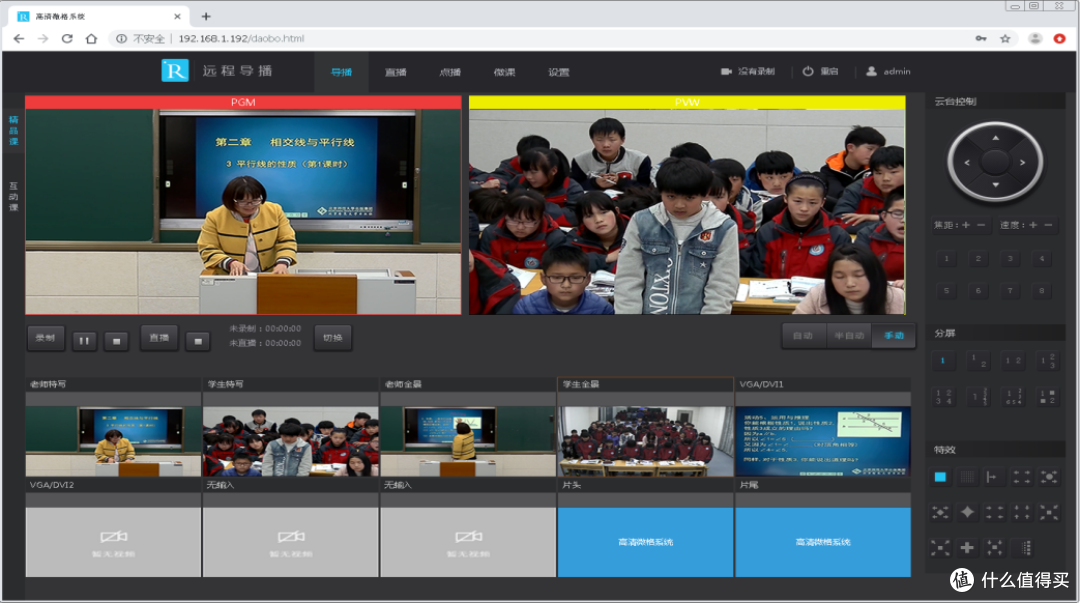Recall PTZ preset position 6

[x=978, y=291]
